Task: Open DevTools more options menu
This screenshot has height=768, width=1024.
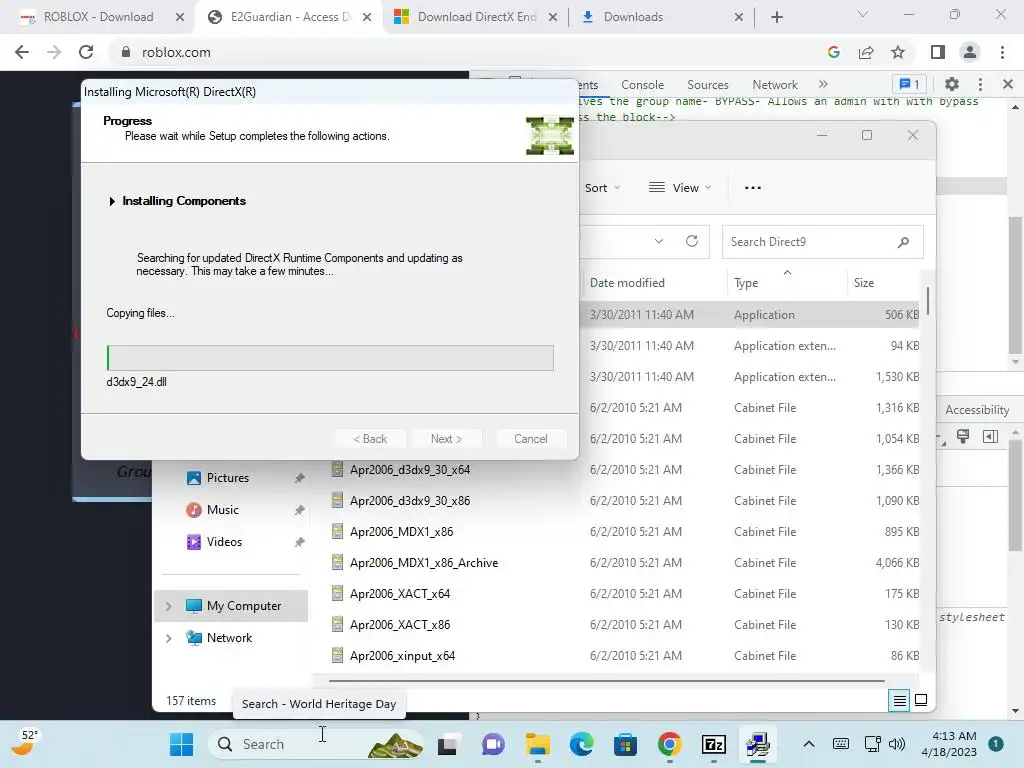Action: [x=980, y=84]
